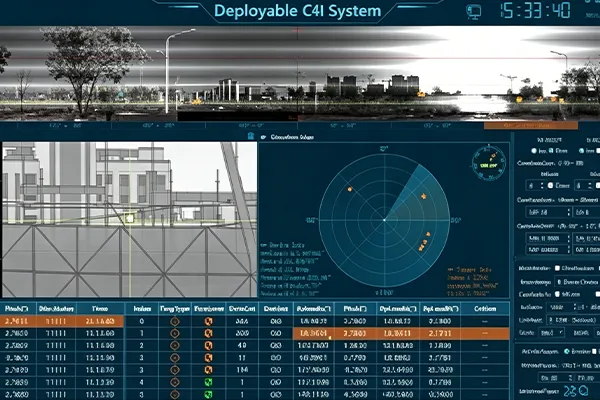The height and width of the screenshot is (400, 600).
Task: Click the orange status icon in index 0 row
Action: tap(208, 322)
